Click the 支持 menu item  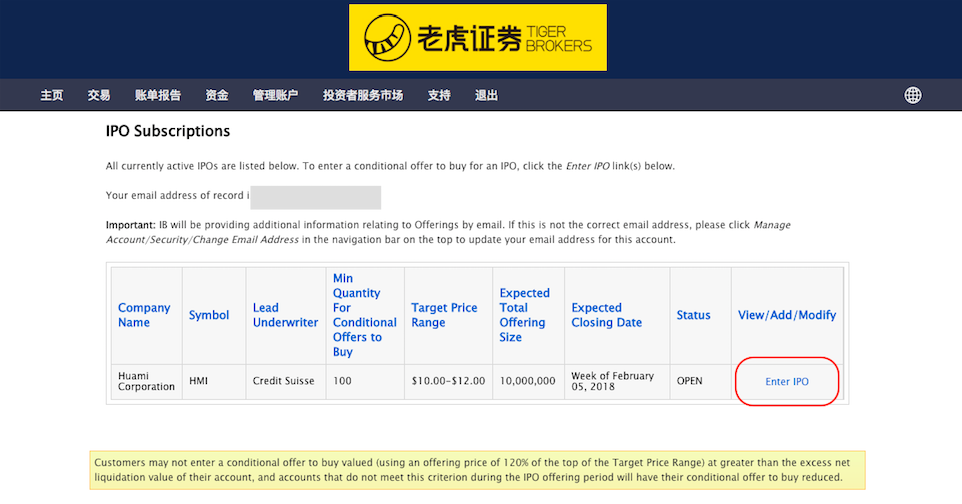[x=439, y=95]
